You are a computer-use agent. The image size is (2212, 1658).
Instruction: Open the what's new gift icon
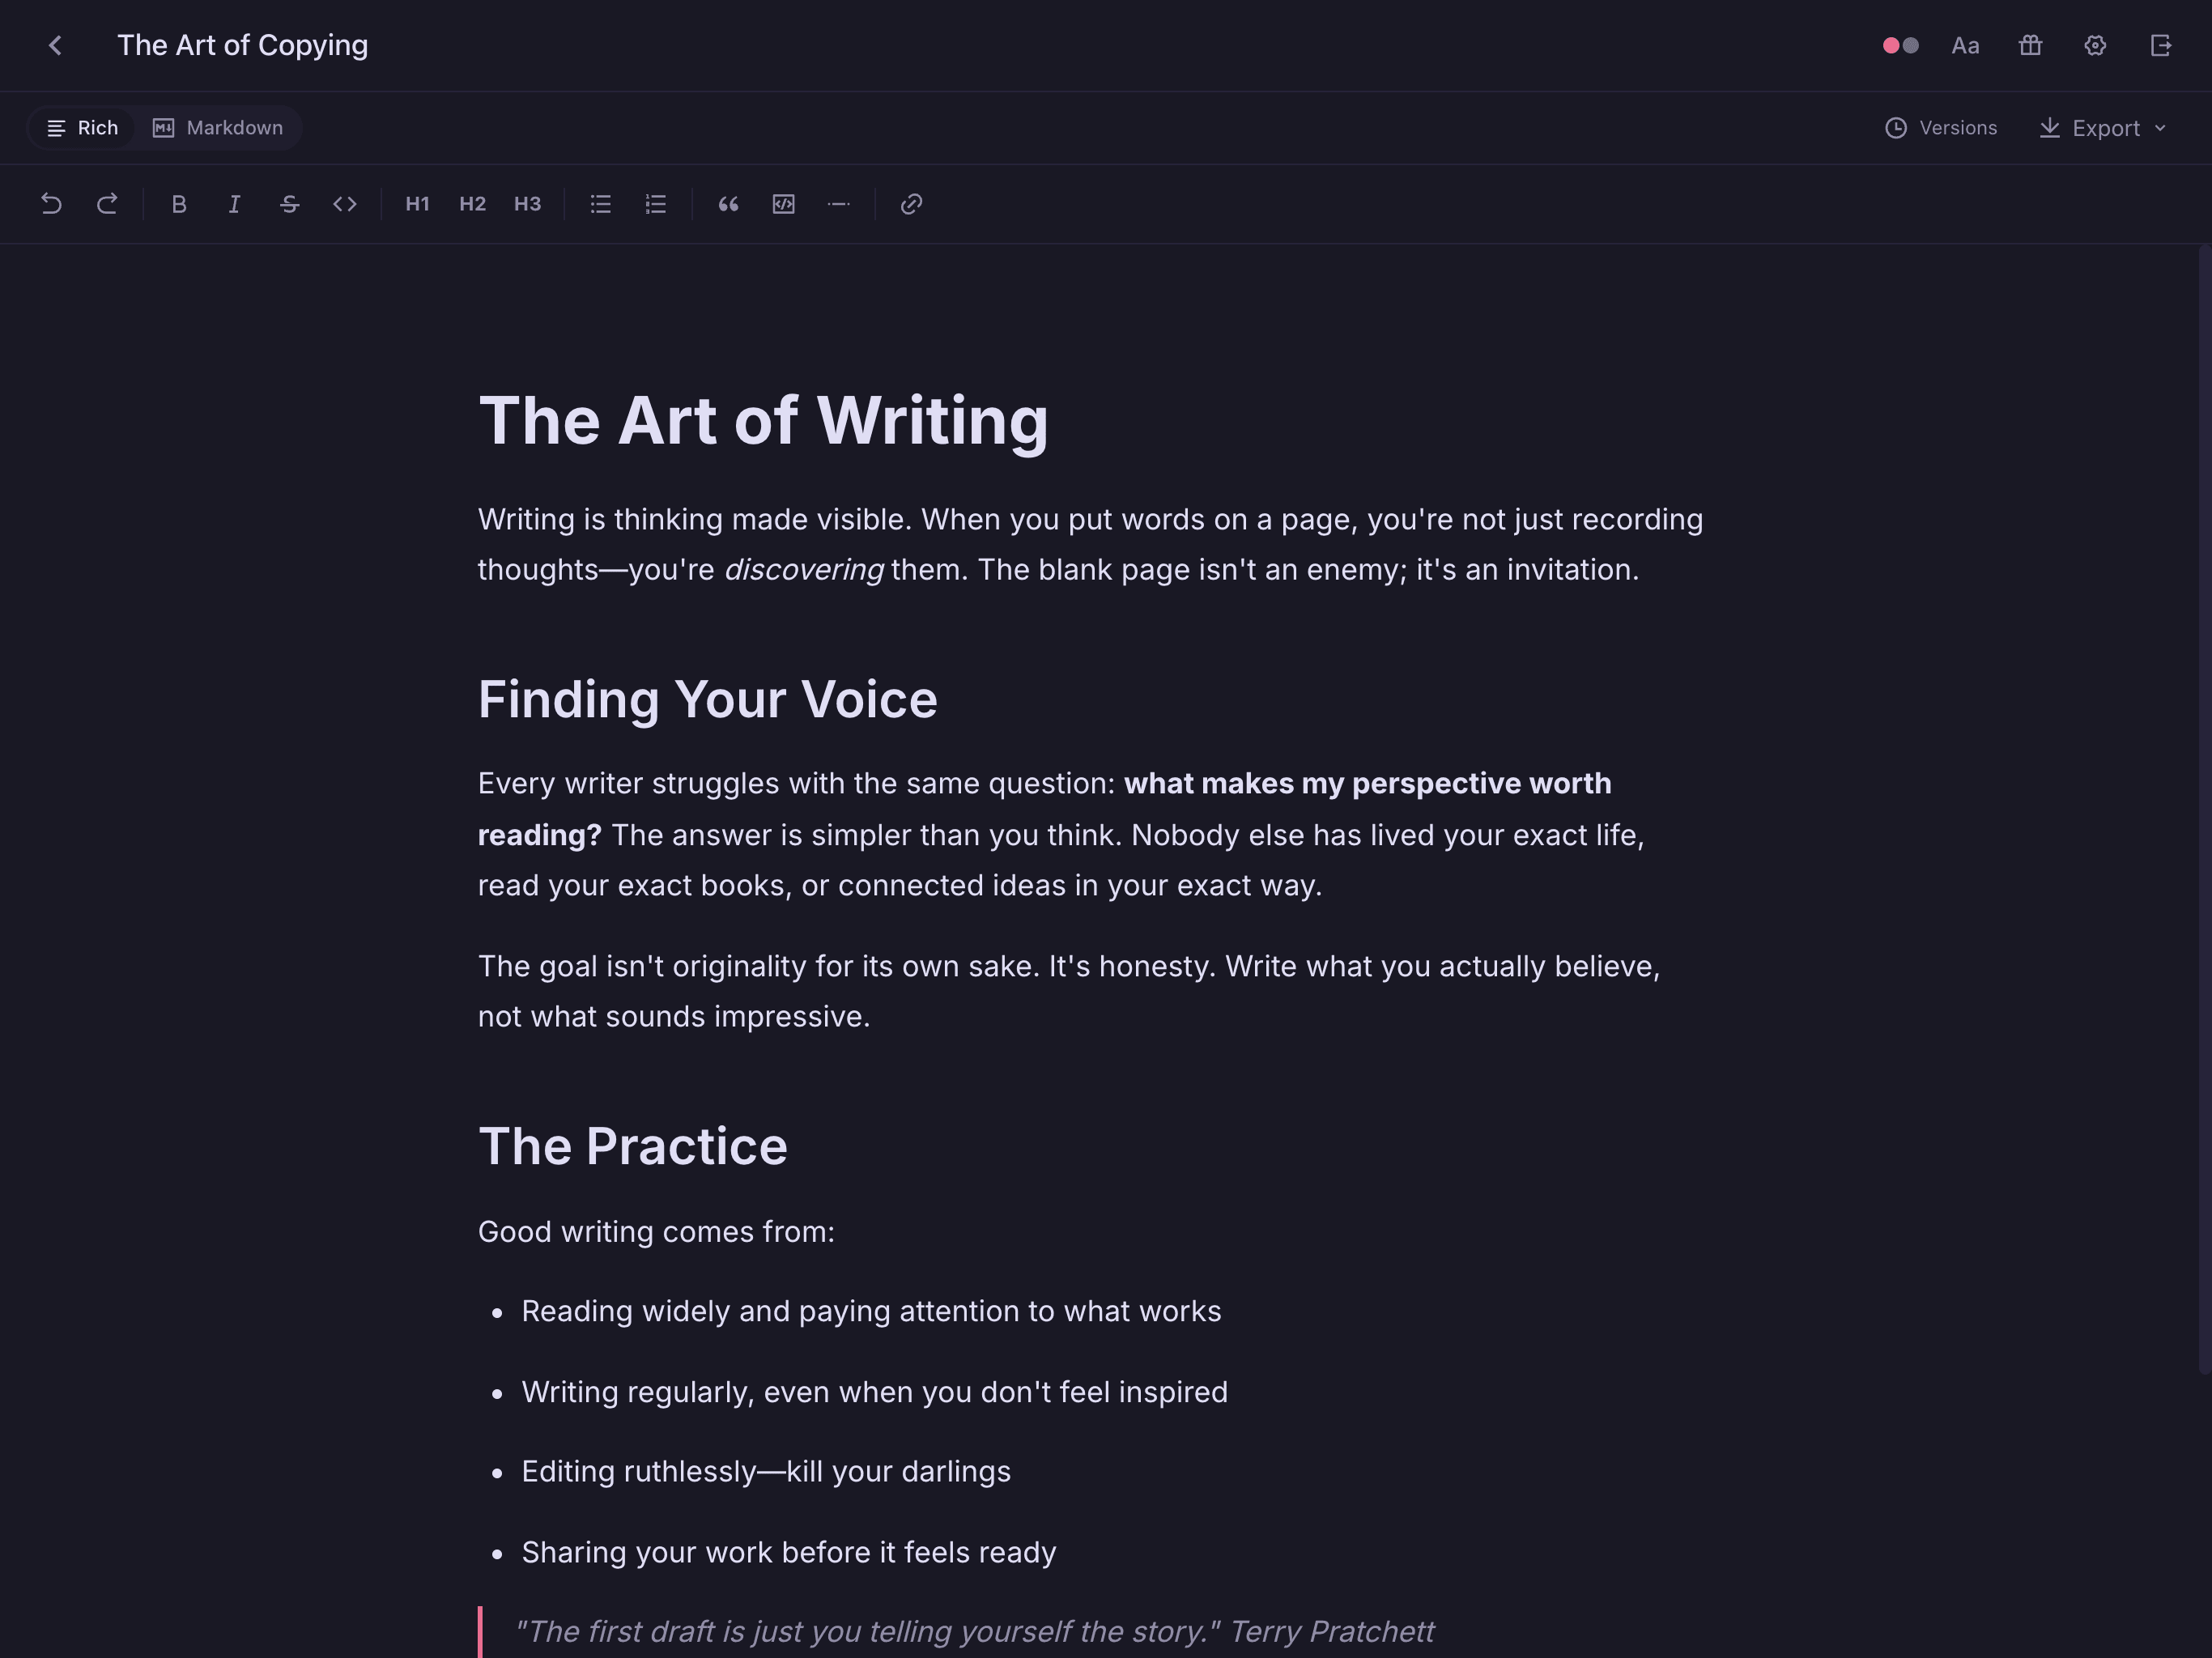(x=2030, y=45)
